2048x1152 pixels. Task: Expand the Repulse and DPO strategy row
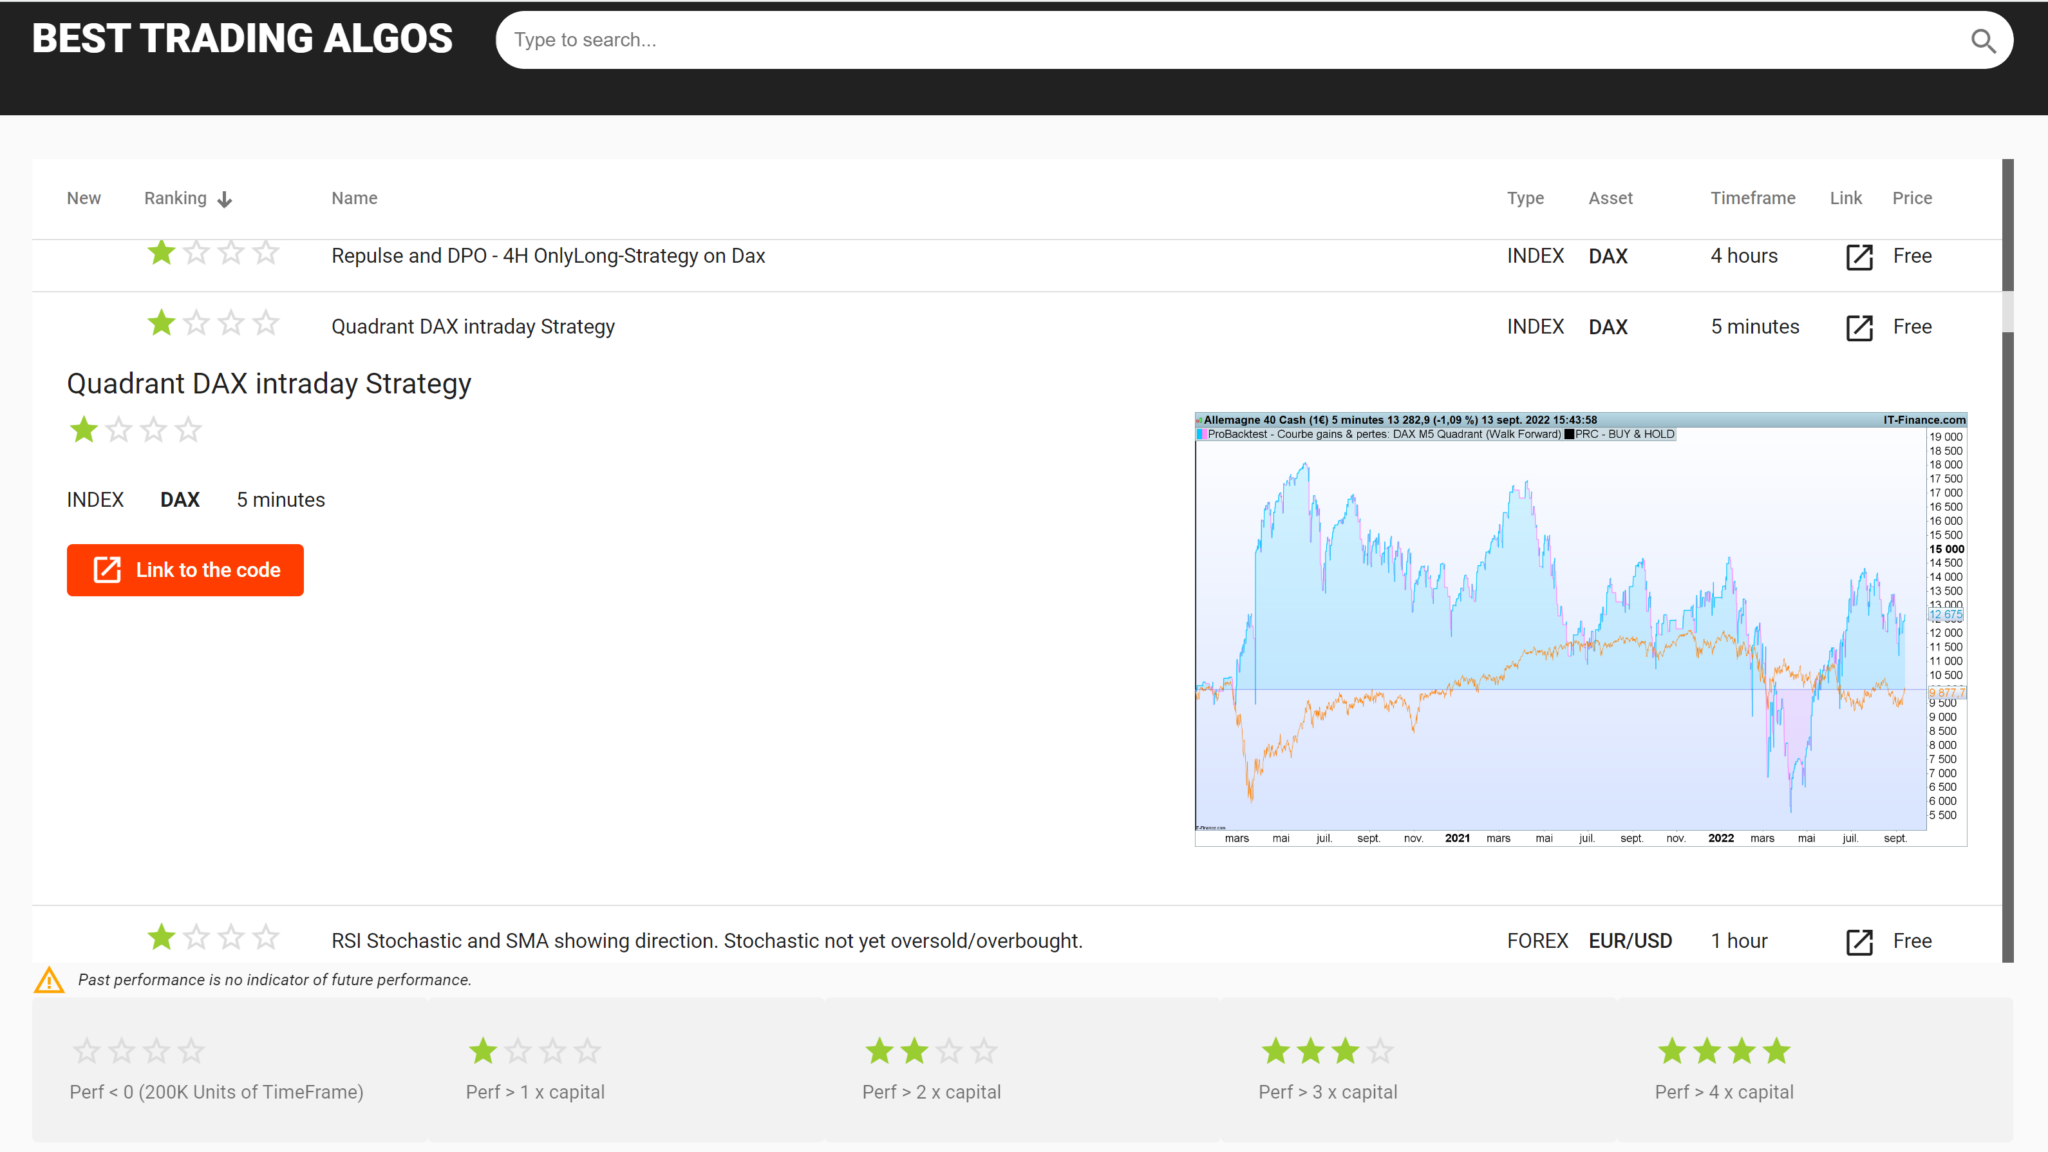point(548,256)
